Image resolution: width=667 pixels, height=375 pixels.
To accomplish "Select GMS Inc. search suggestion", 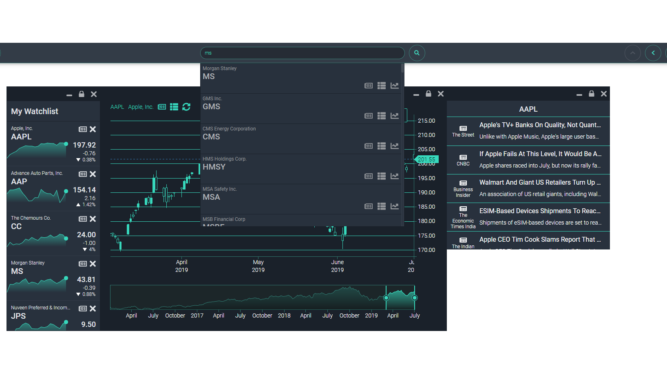I will (301, 108).
